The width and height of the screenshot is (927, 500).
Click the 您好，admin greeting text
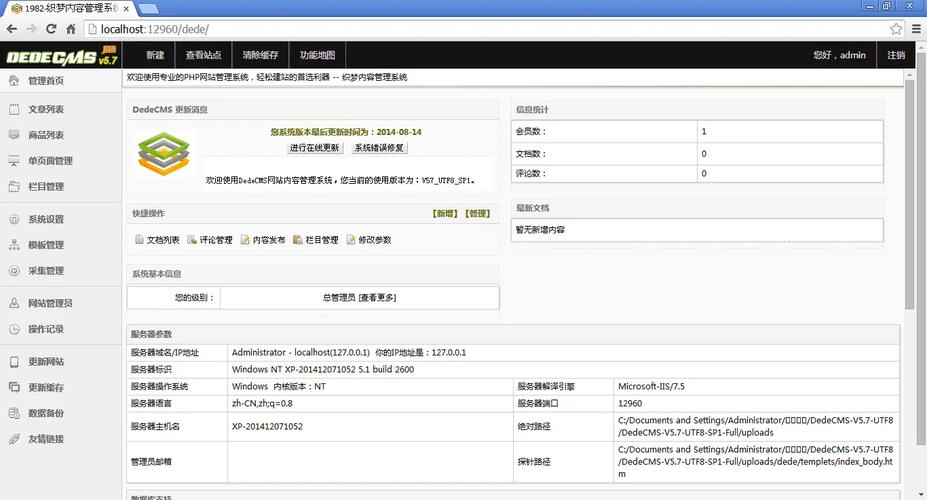click(x=839, y=55)
